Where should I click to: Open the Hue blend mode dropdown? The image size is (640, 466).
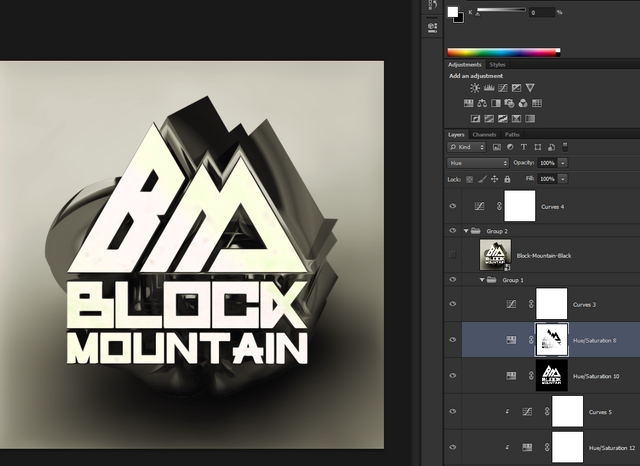(x=478, y=163)
